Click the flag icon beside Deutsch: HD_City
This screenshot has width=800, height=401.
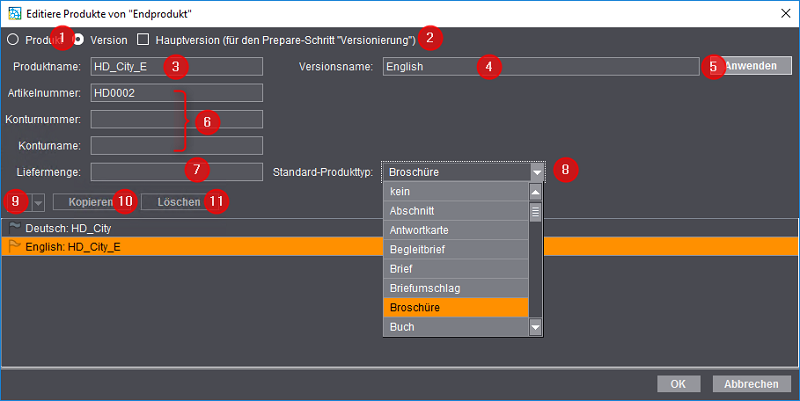14,228
